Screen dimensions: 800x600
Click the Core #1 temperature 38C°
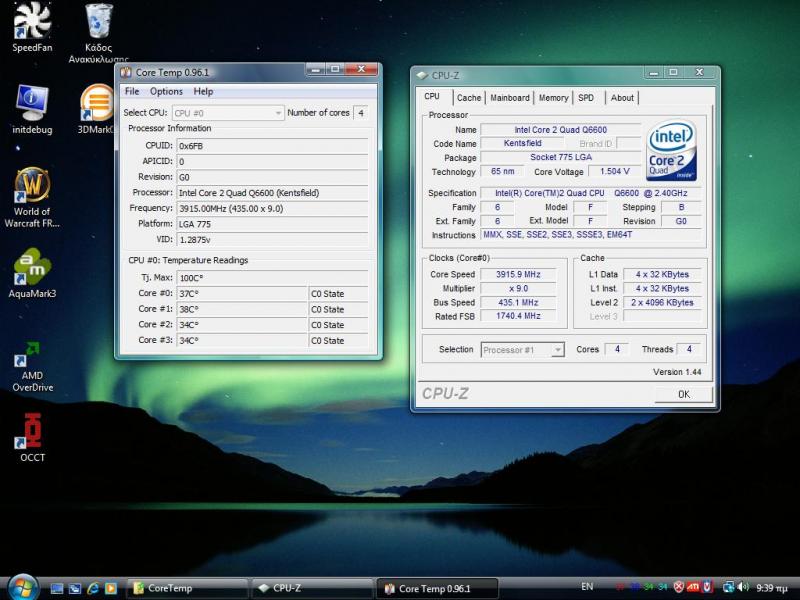[x=241, y=309]
